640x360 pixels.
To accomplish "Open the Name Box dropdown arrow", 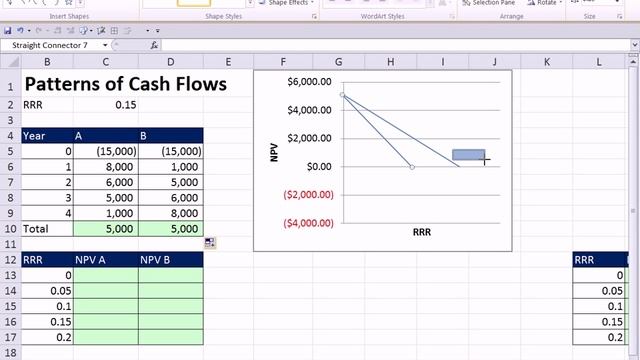I will 105,45.
